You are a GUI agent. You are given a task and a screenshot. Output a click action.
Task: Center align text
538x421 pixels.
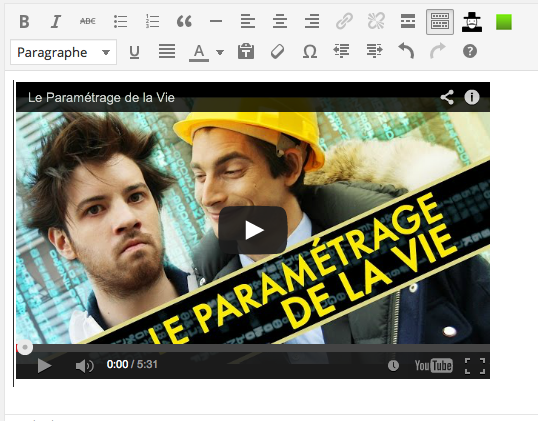point(280,22)
